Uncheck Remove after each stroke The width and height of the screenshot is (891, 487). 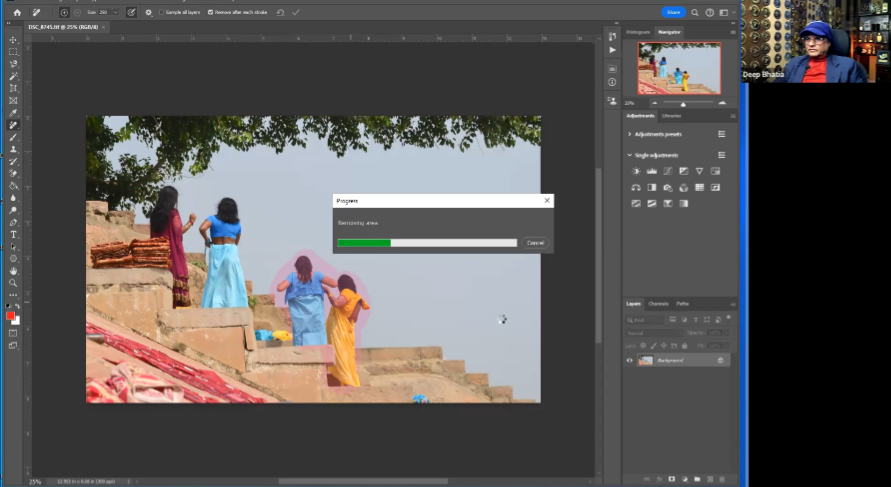click(x=210, y=12)
